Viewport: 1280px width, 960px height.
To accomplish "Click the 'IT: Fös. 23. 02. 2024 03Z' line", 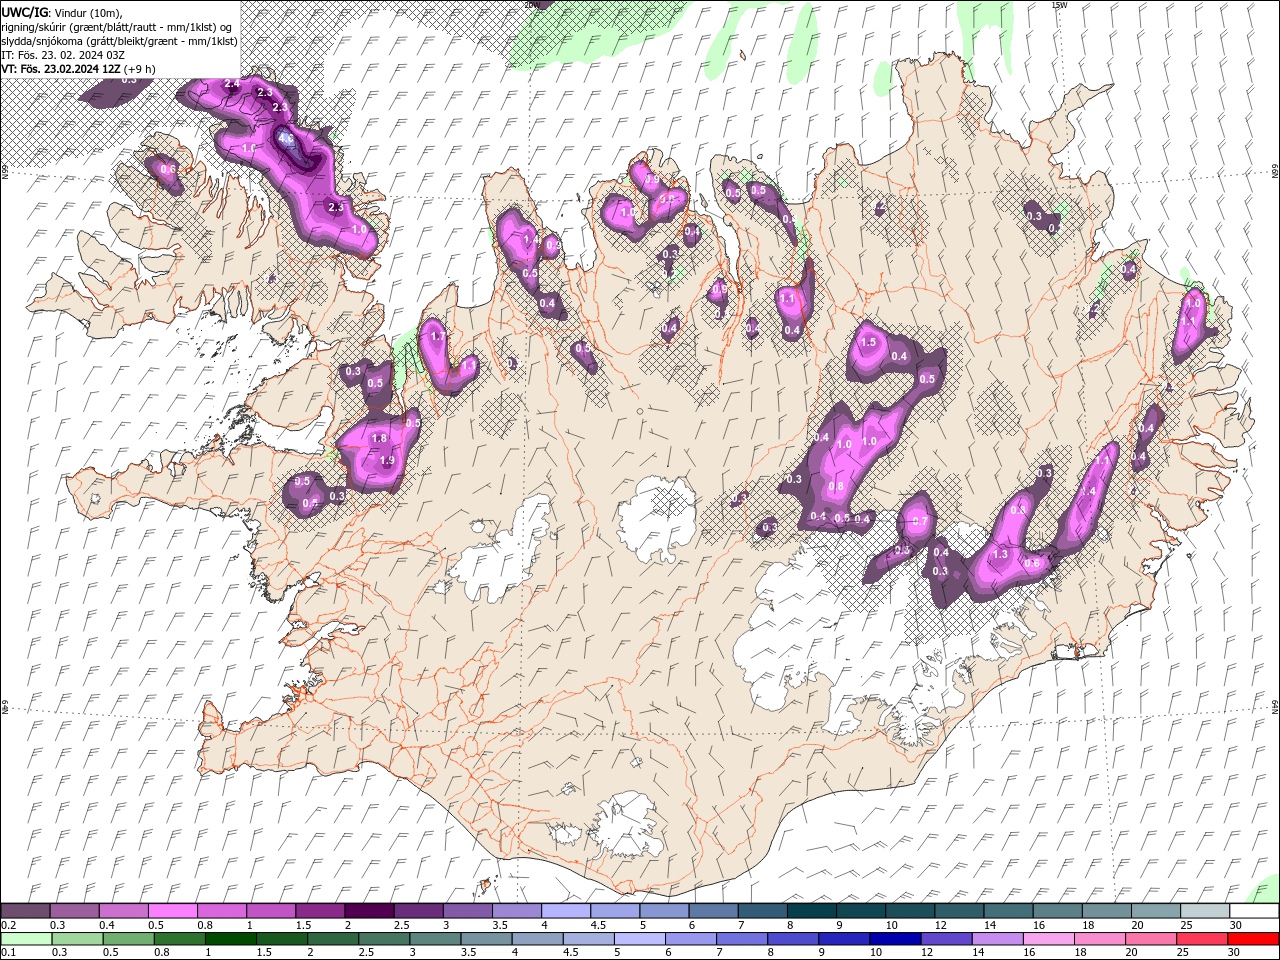I will pyautogui.click(x=63, y=55).
